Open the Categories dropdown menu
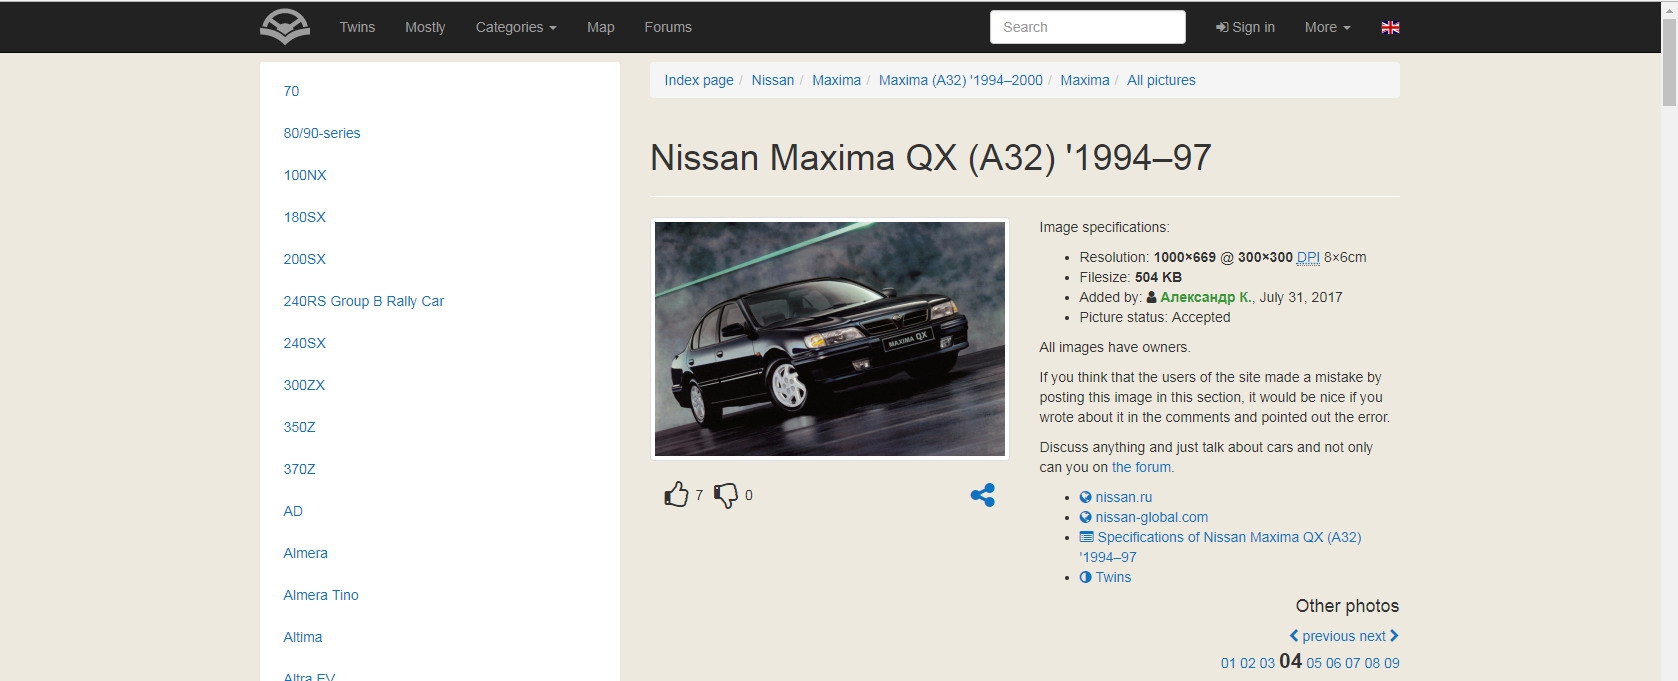Screen dimensions: 1678x681 (516, 27)
